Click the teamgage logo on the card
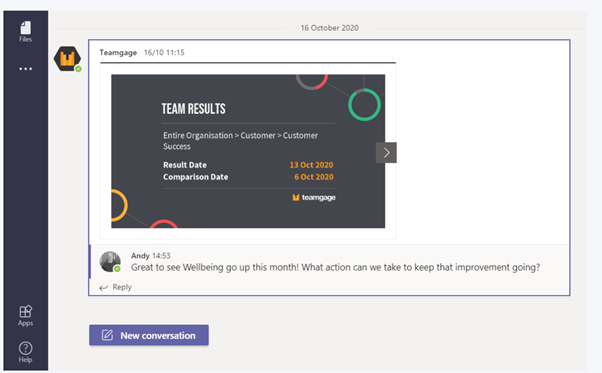This screenshot has width=602, height=373. pos(314,198)
